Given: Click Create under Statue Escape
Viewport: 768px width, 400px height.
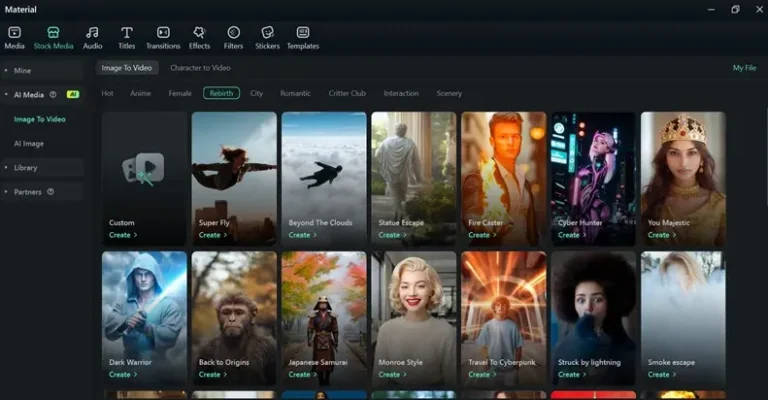Looking at the screenshot, I should coord(392,235).
